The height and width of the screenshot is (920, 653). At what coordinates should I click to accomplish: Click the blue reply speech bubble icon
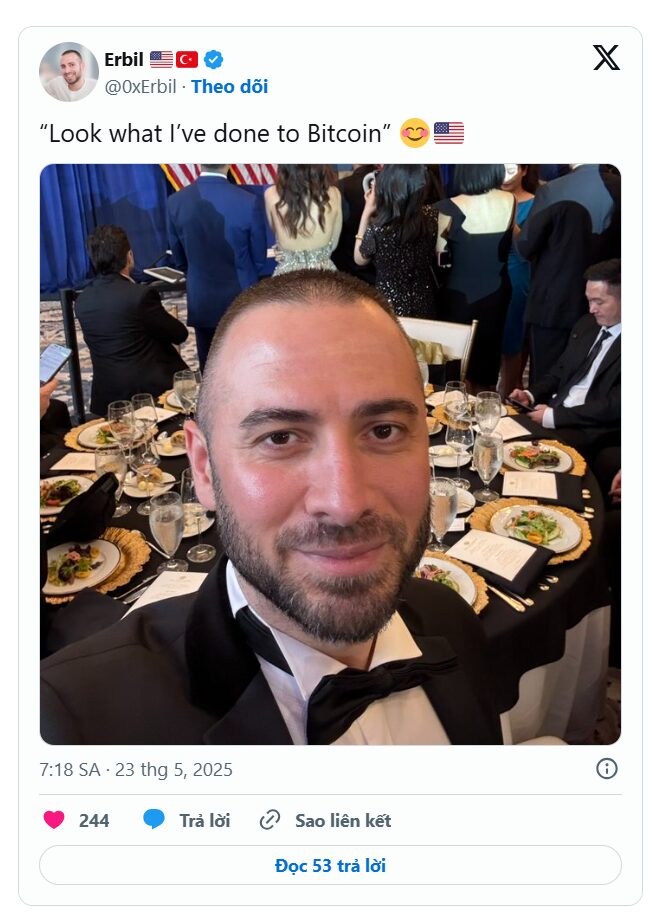click(154, 819)
